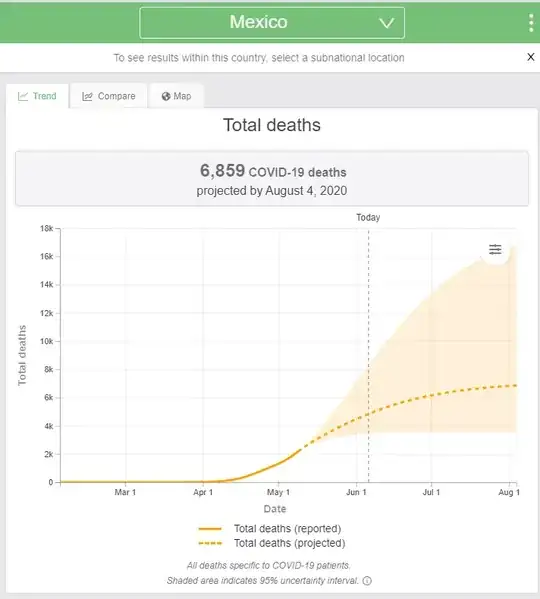Image resolution: width=540 pixels, height=599 pixels.
Task: Click the 10k y-axis label
Action: 47,341
